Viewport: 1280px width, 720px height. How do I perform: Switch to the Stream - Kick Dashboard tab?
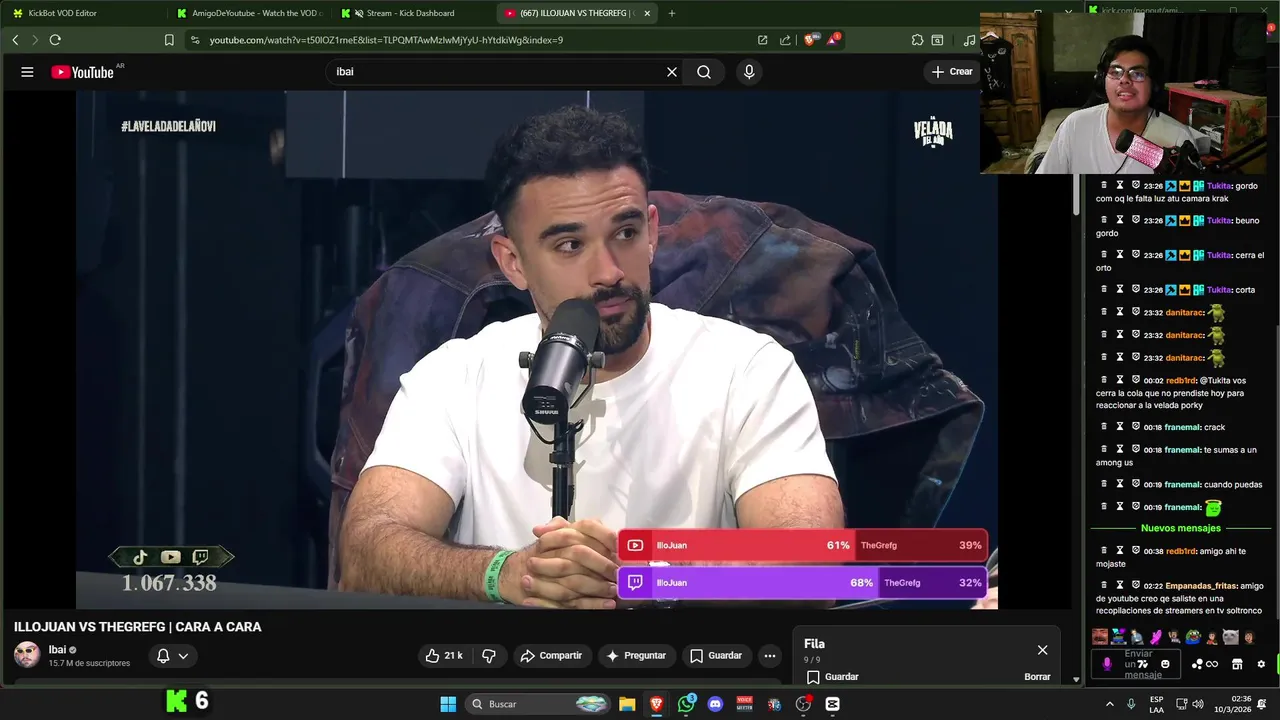pyautogui.click(x=411, y=13)
